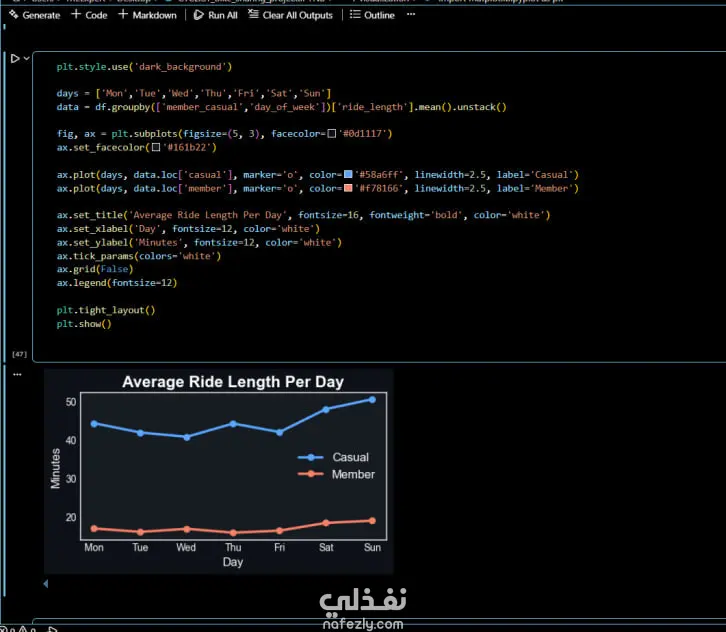The width and height of the screenshot is (726, 632).
Task: Open the toolbar more actions ellipsis
Action: 411,14
